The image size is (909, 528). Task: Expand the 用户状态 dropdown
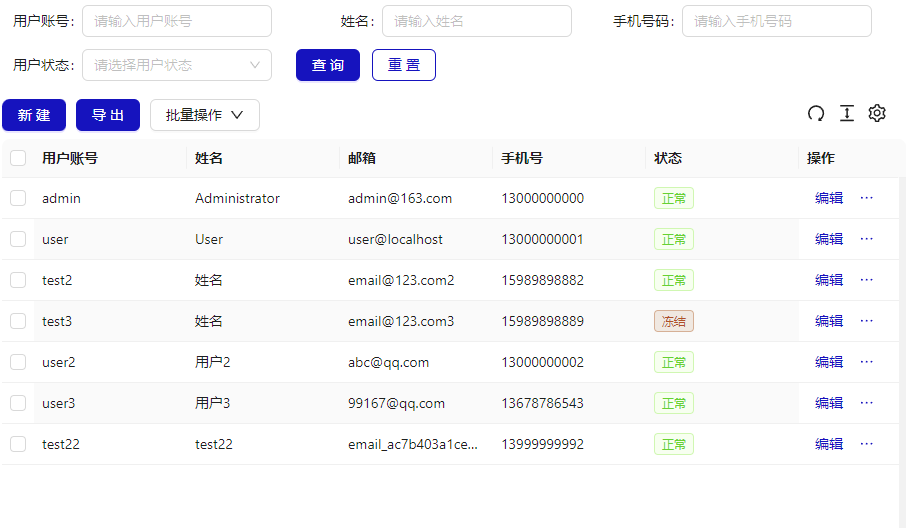click(x=177, y=65)
